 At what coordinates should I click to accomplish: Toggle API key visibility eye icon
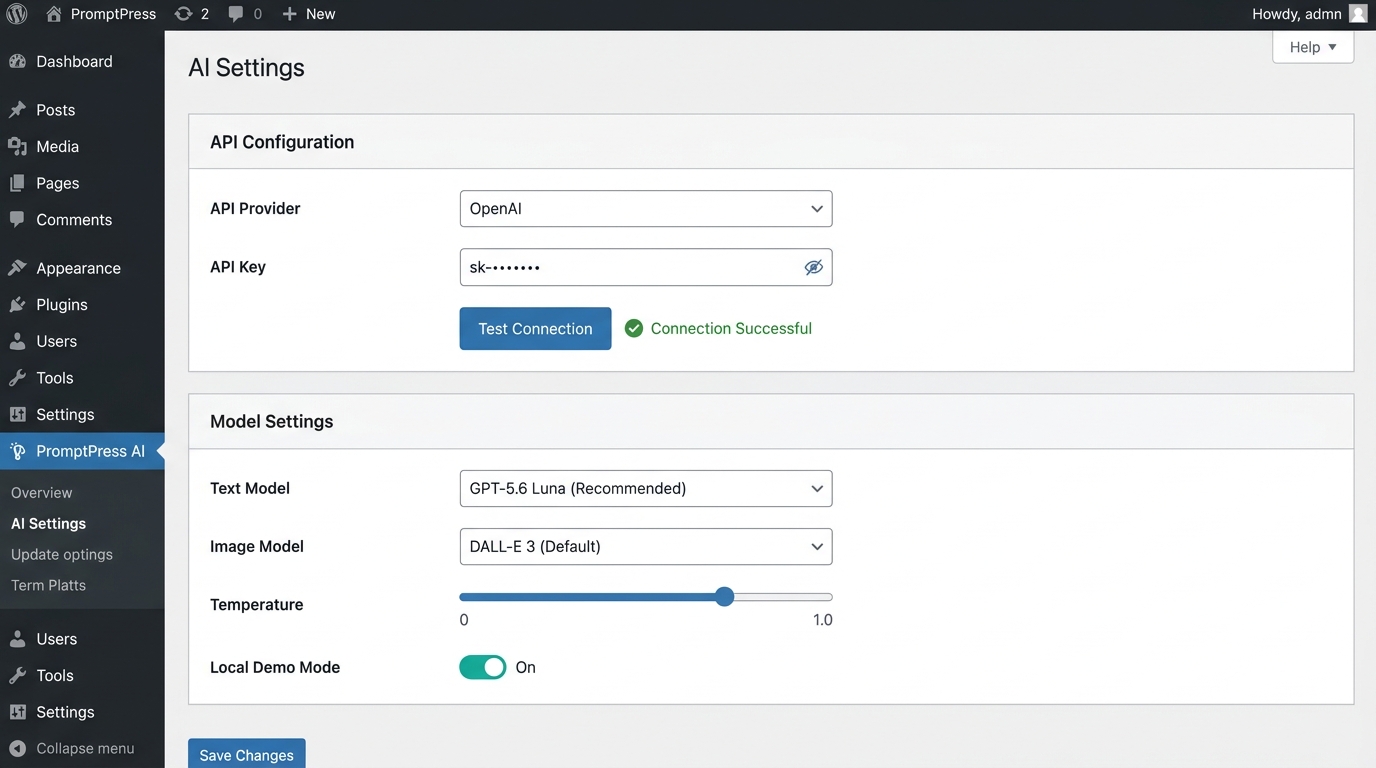click(x=814, y=267)
